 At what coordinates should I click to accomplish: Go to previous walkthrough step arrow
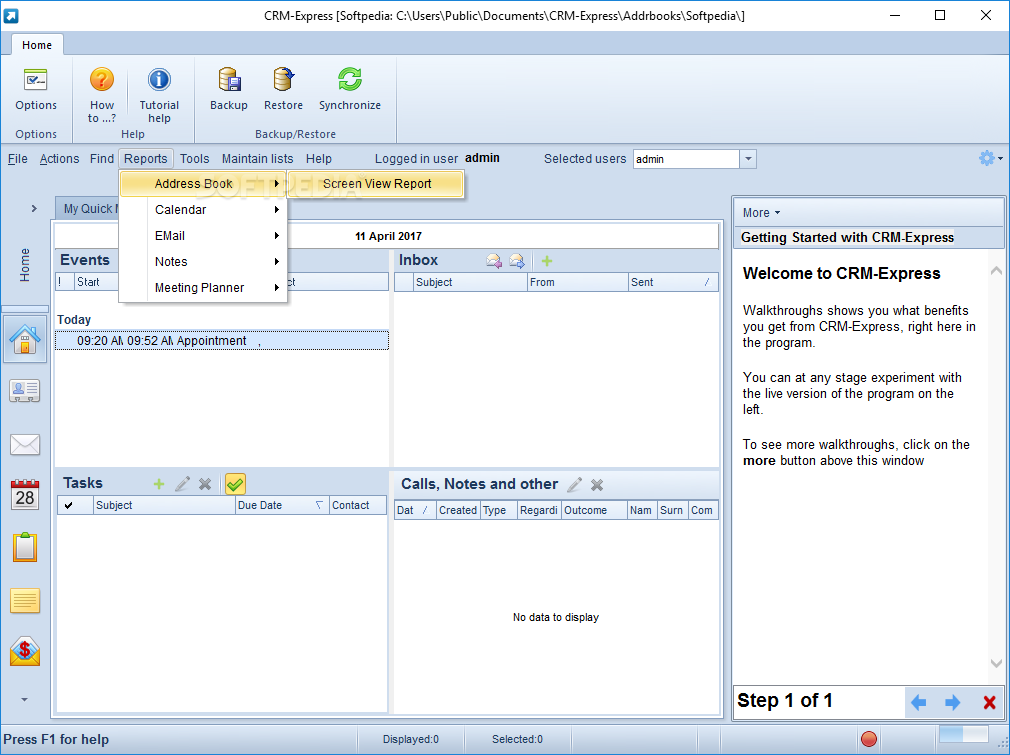(x=919, y=702)
